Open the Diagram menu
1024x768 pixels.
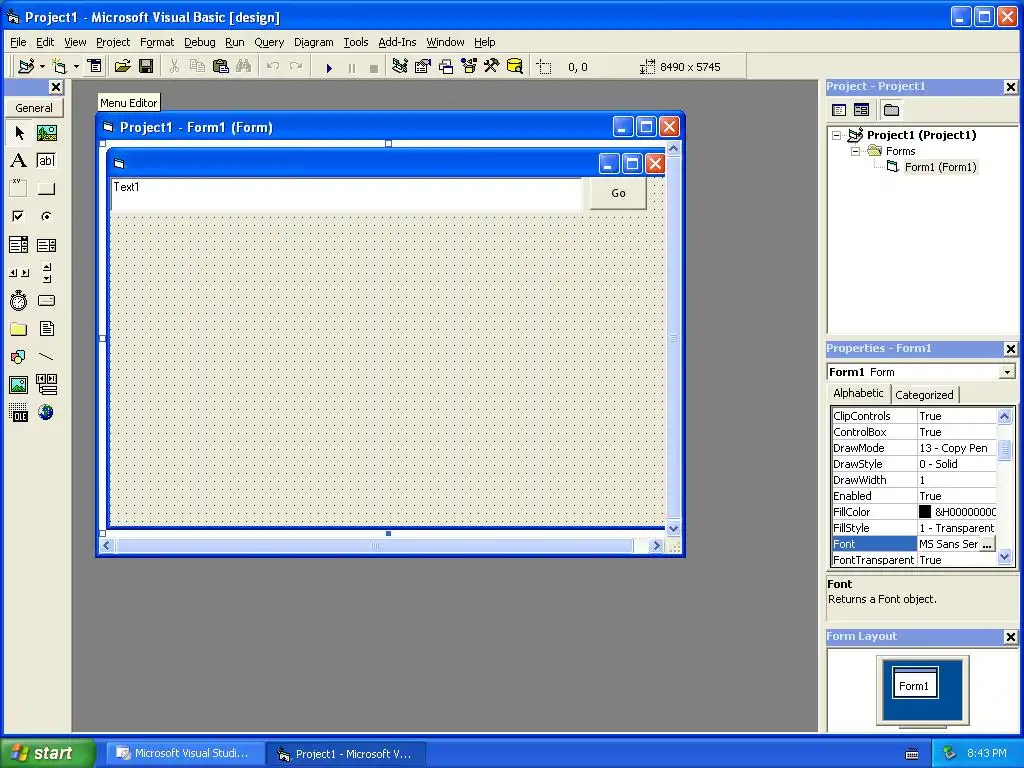(313, 42)
